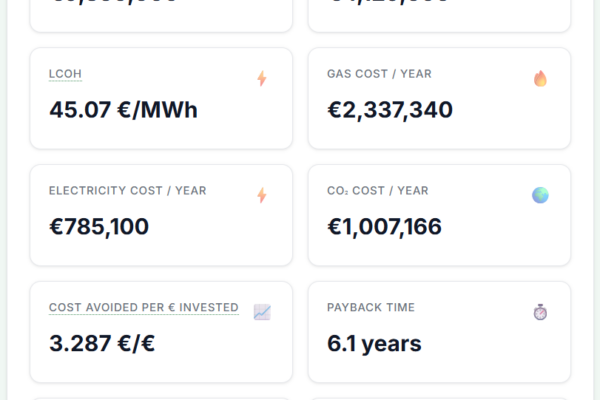Select the 3.287 €/€ value
The image size is (600, 400).
(x=102, y=343)
